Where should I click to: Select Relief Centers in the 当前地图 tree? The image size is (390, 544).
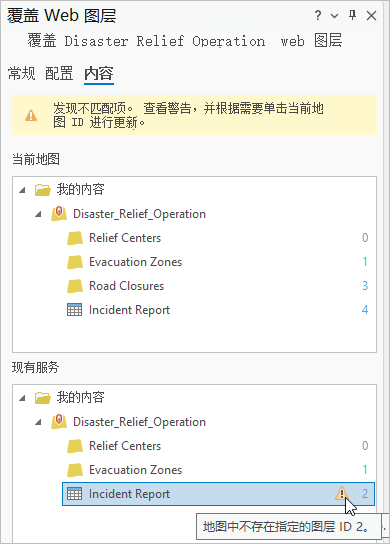pos(125,238)
